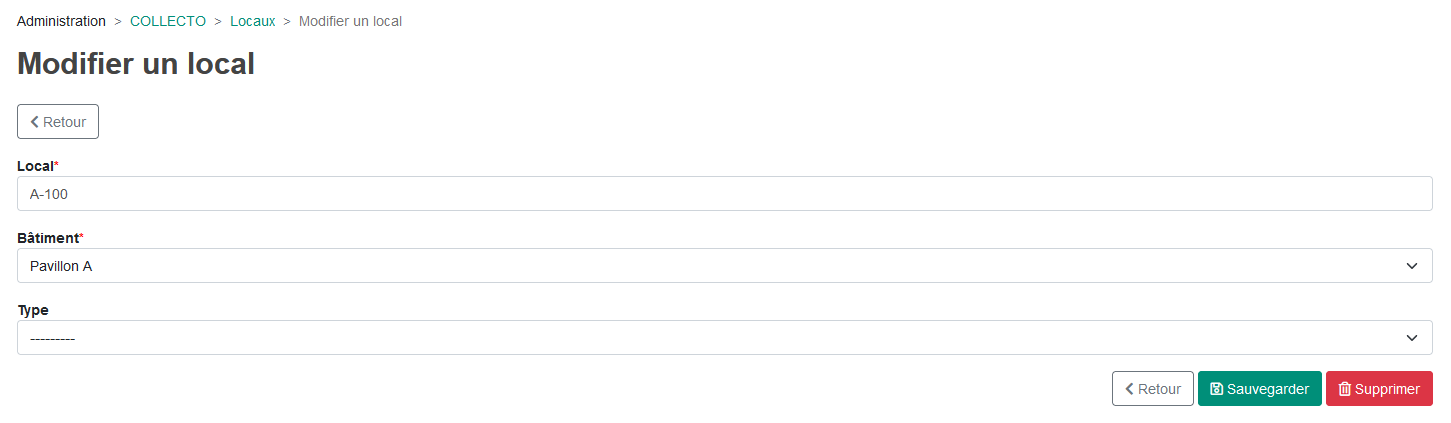Screen dimensions: 1451x423
Task: Delete the local with the Supprimer button
Action: pyautogui.click(x=1379, y=389)
